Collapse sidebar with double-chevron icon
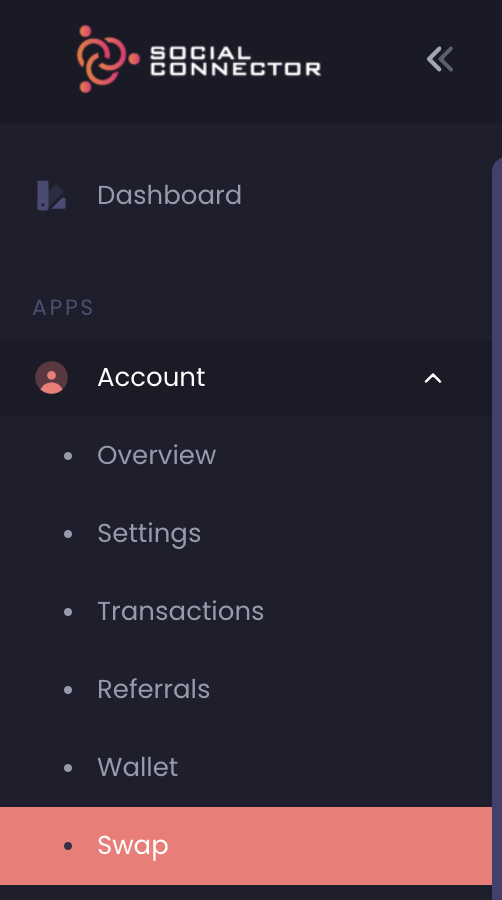Viewport: 502px width, 900px height. tap(440, 59)
